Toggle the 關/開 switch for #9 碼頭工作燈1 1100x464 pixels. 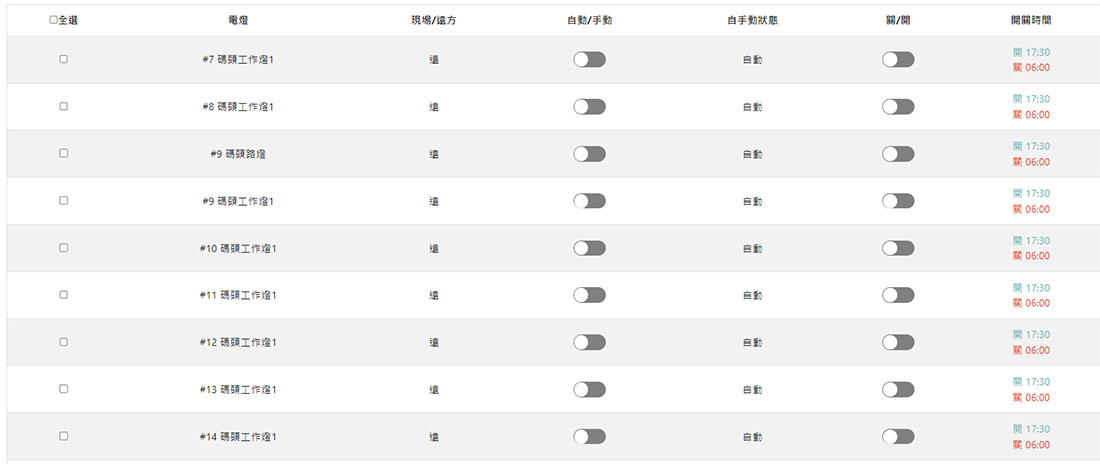click(x=898, y=201)
